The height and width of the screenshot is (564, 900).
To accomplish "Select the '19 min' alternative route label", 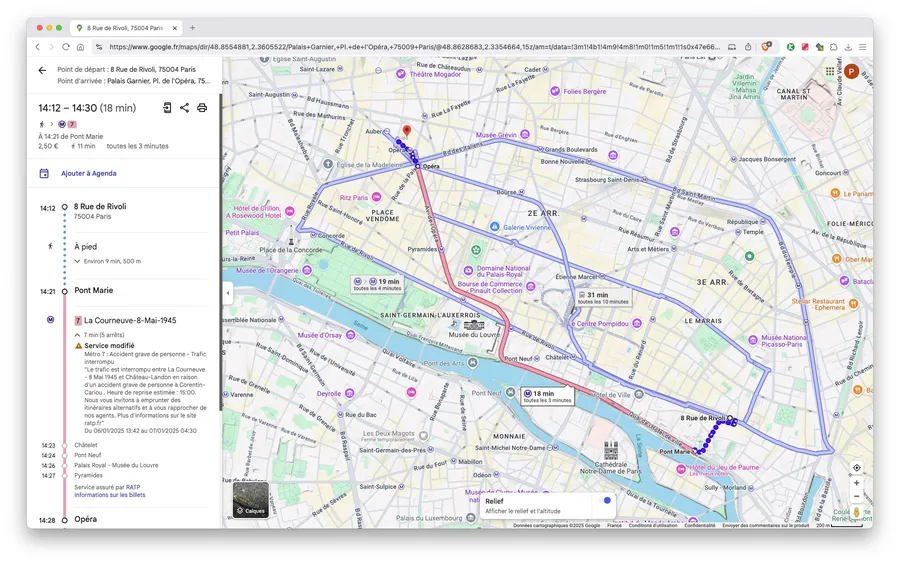I will point(377,284).
